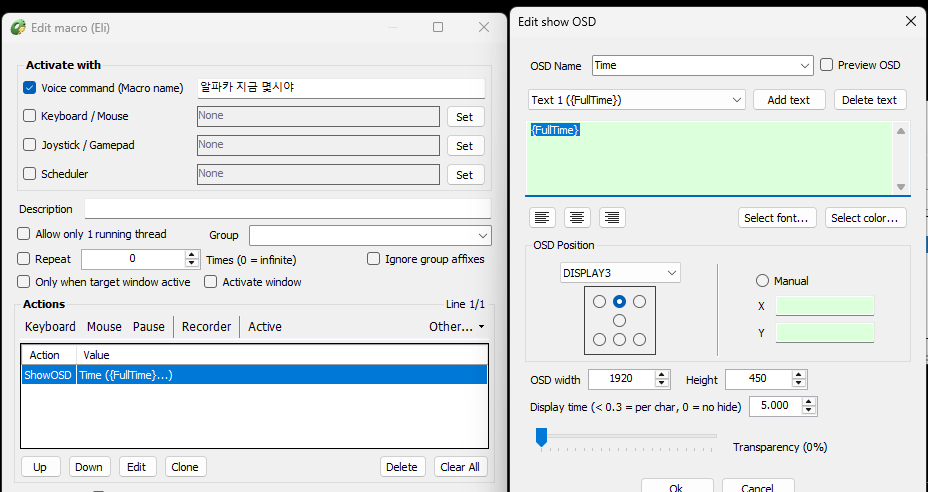Click Ok in Edit show OSD

coord(677,487)
